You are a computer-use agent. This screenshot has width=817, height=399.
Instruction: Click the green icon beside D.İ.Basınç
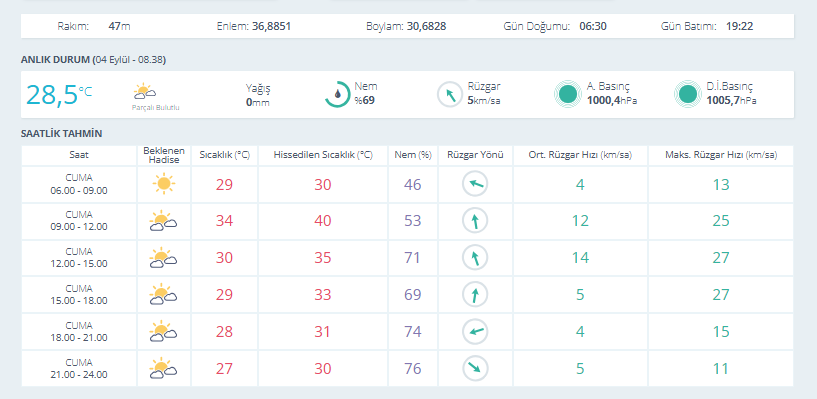tap(688, 94)
